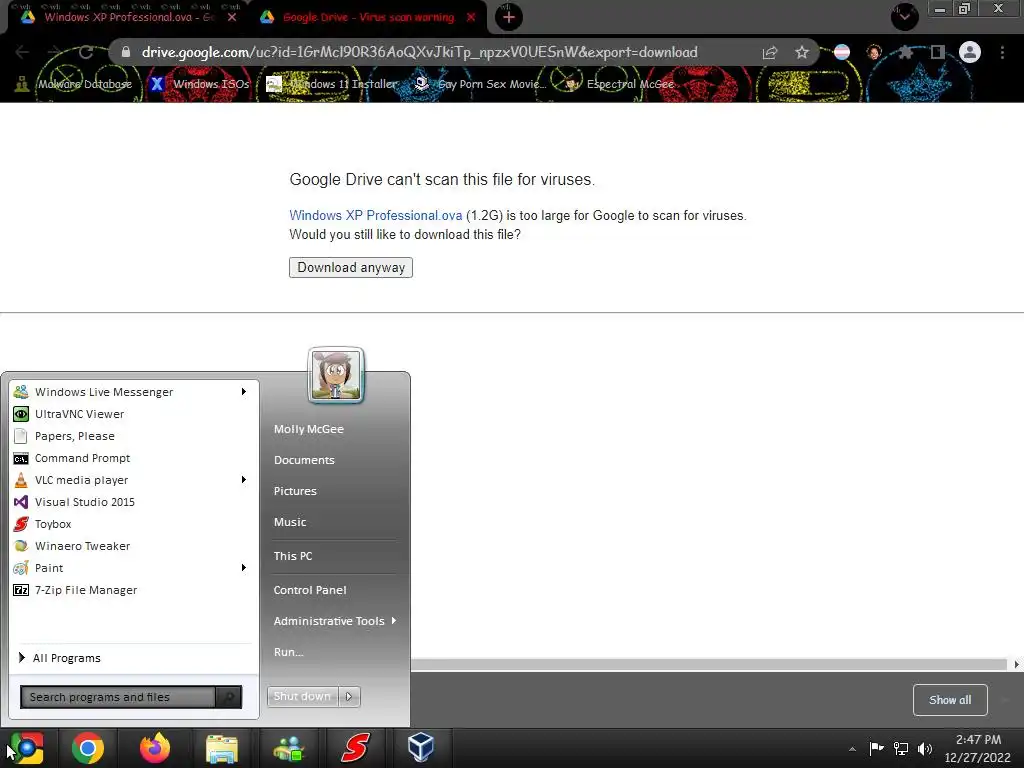Open the Run... dialog

tap(289, 652)
